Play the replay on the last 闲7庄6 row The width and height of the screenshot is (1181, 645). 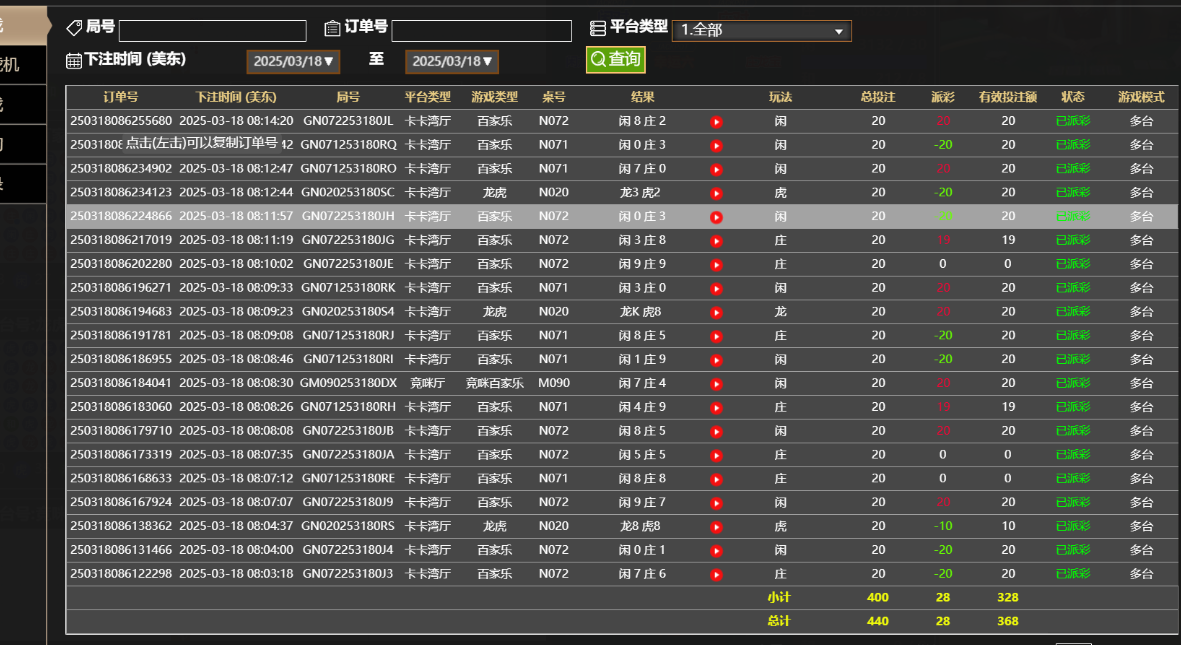click(x=716, y=574)
